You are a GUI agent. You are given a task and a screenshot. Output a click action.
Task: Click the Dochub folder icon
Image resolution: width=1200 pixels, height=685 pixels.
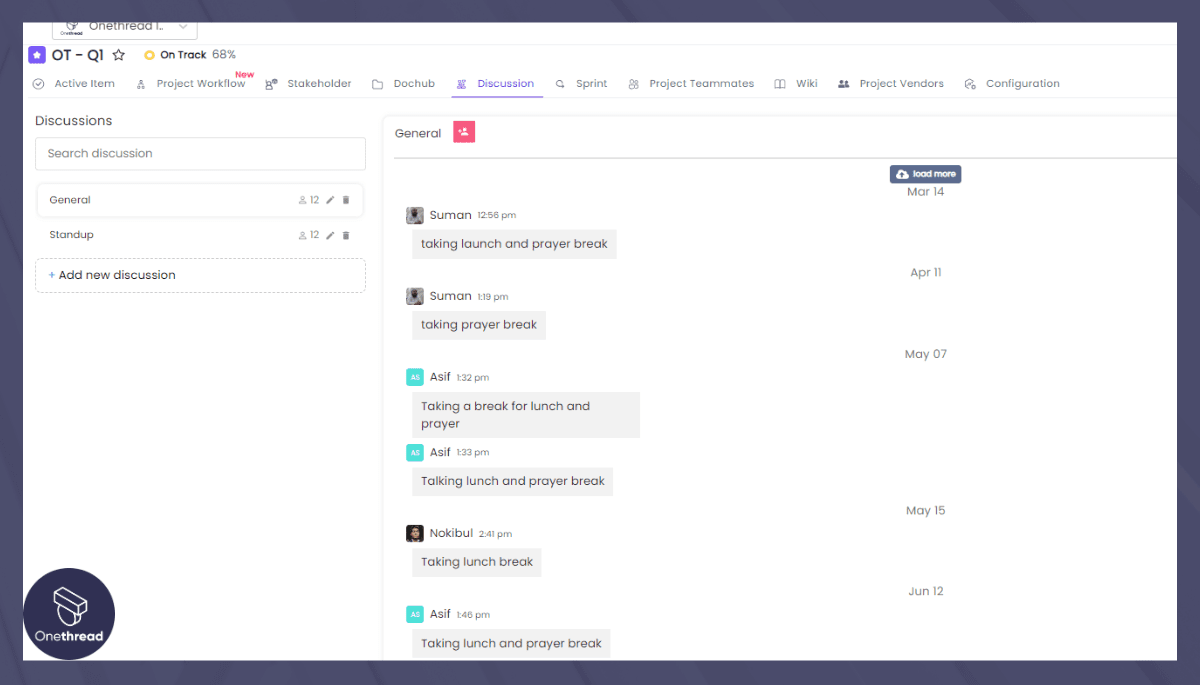coord(375,83)
